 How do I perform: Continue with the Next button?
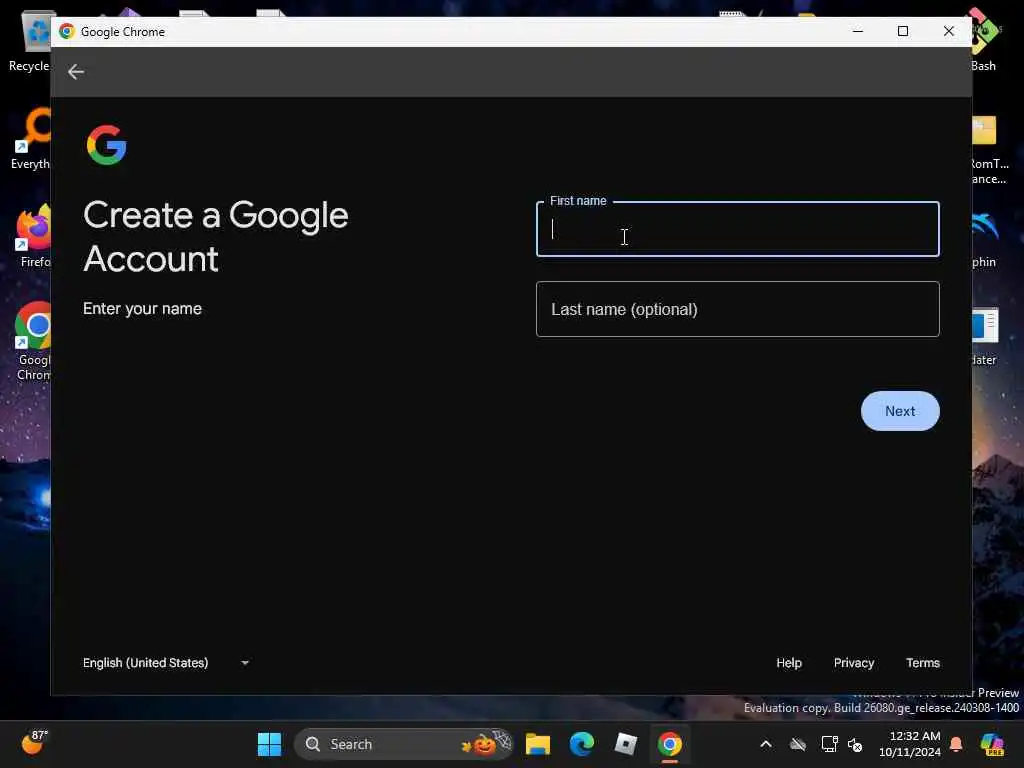900,411
